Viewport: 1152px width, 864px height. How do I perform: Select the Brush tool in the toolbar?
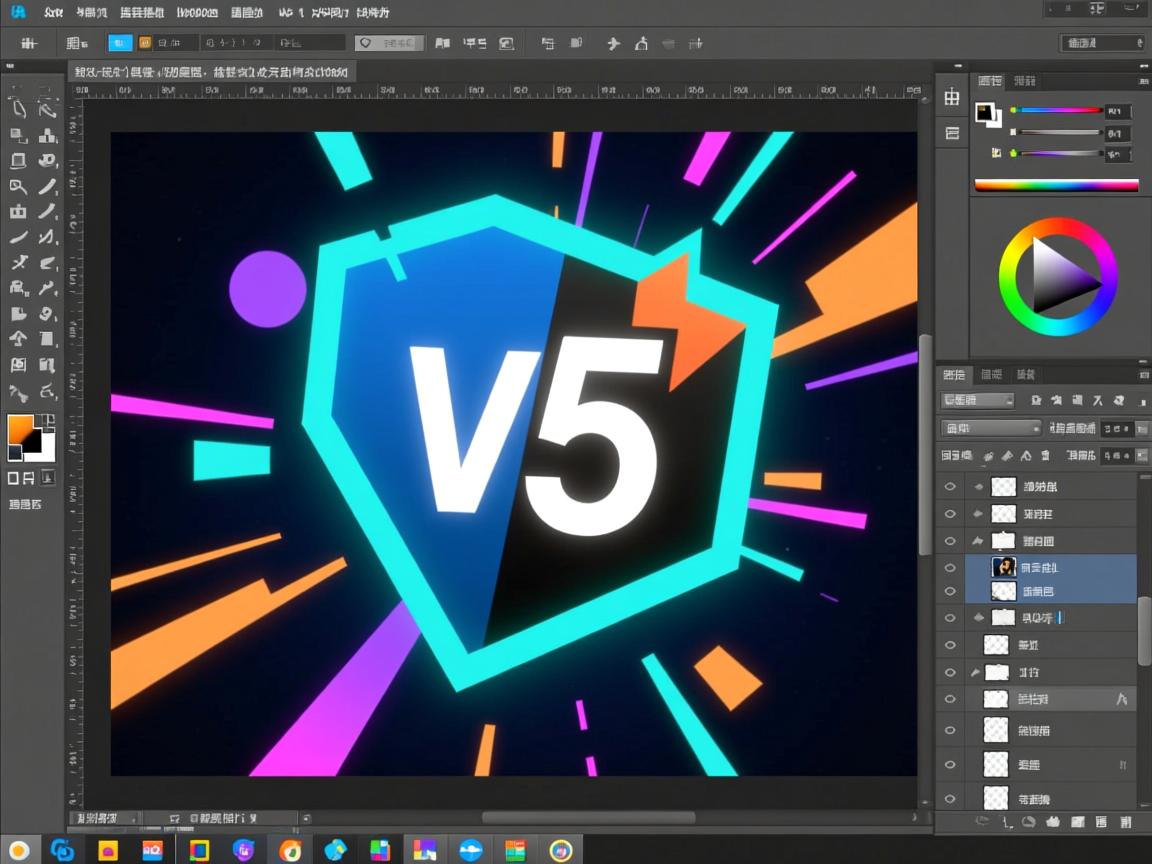click(47, 188)
